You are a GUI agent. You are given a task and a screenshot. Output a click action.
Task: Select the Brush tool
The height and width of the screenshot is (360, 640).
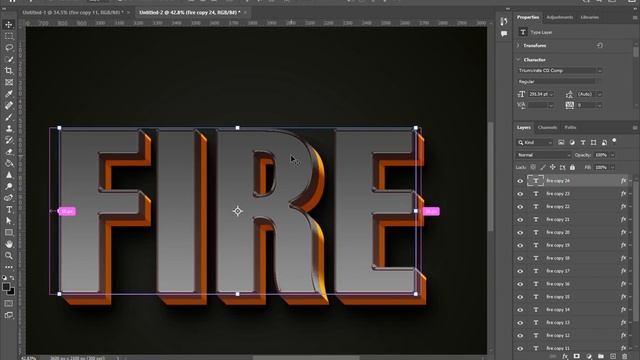[9, 117]
